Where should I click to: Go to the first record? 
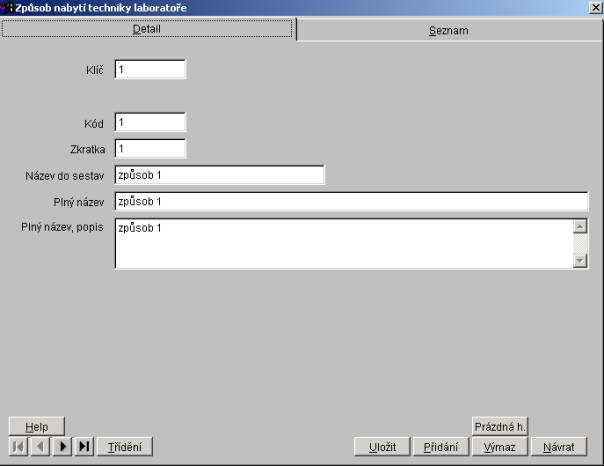18,447
